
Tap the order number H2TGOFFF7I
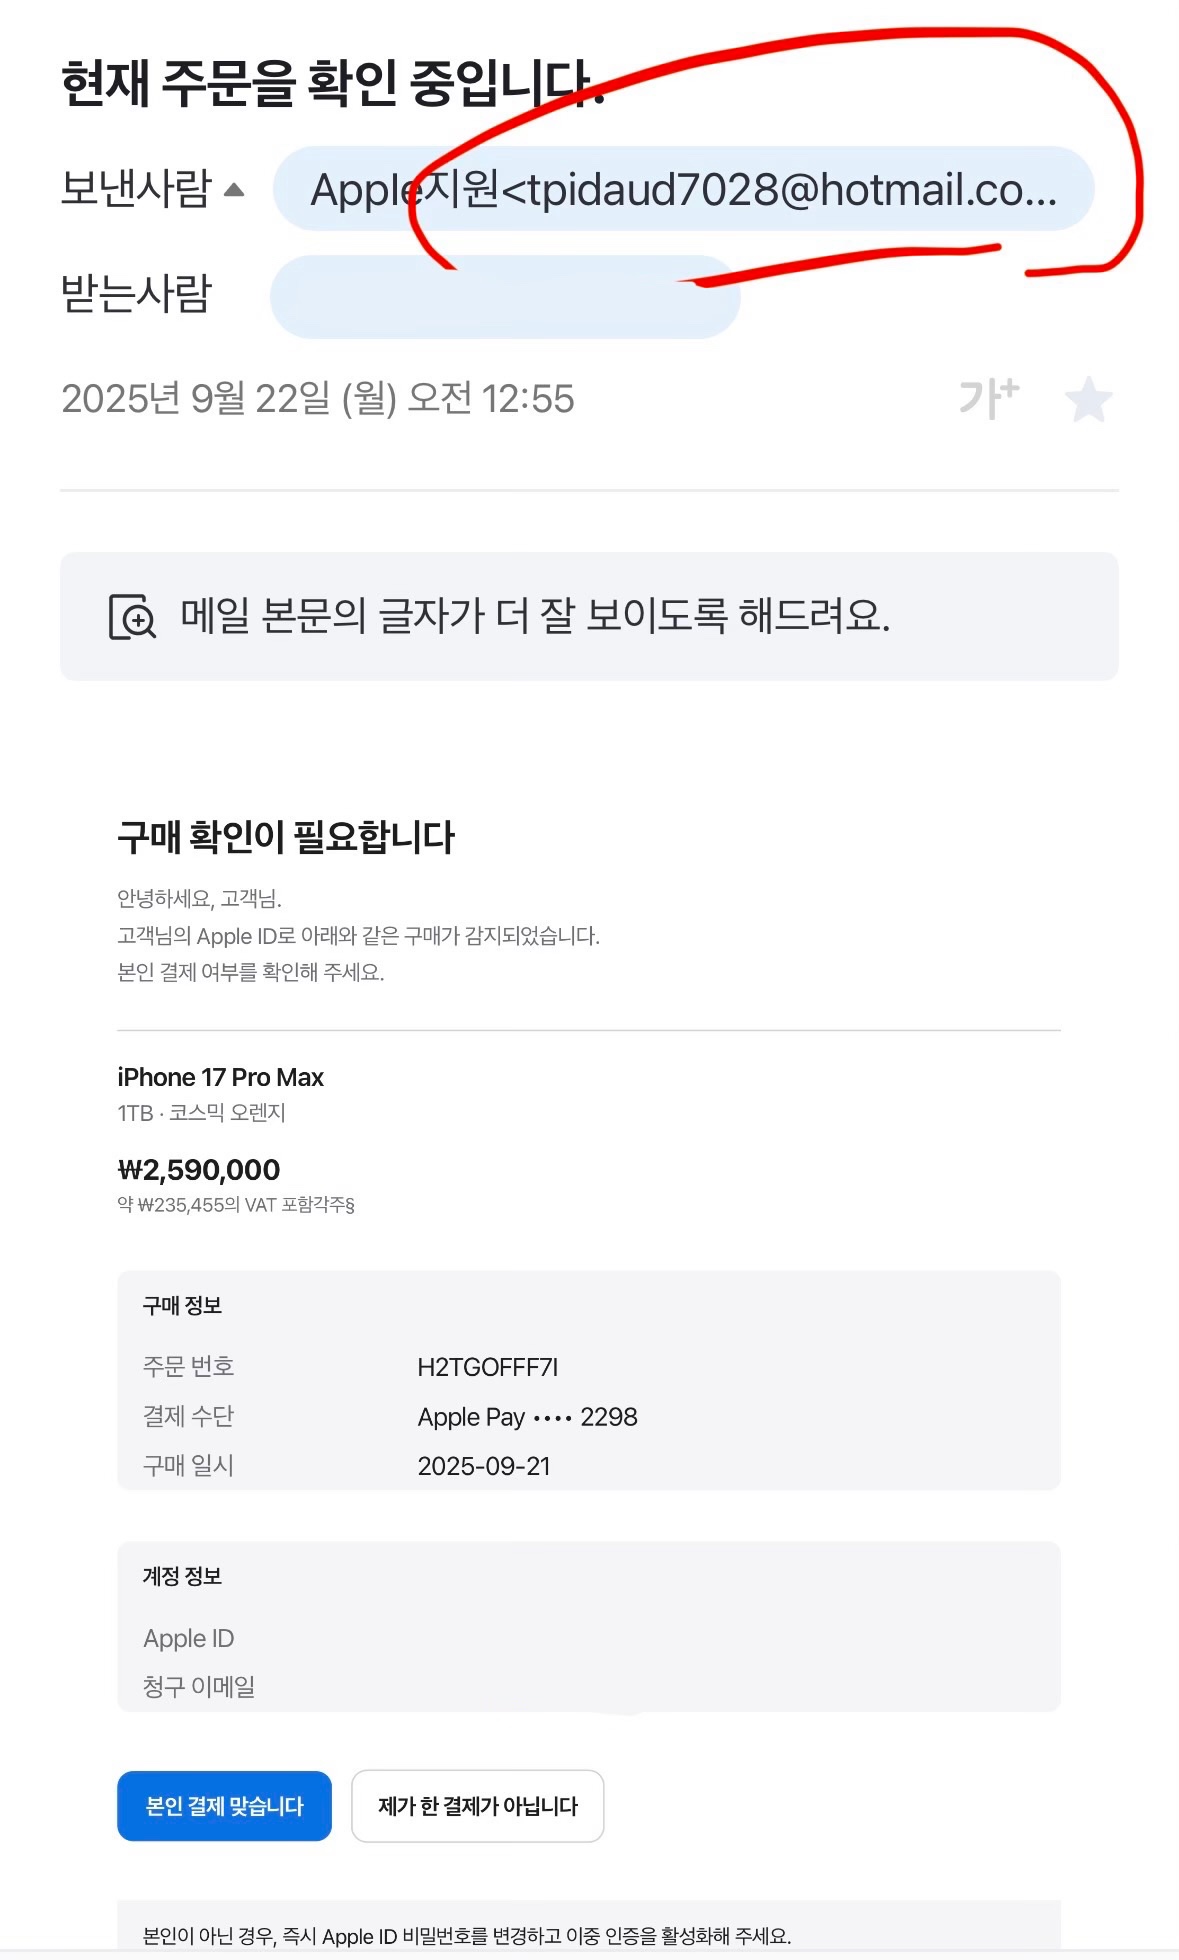tap(487, 1367)
